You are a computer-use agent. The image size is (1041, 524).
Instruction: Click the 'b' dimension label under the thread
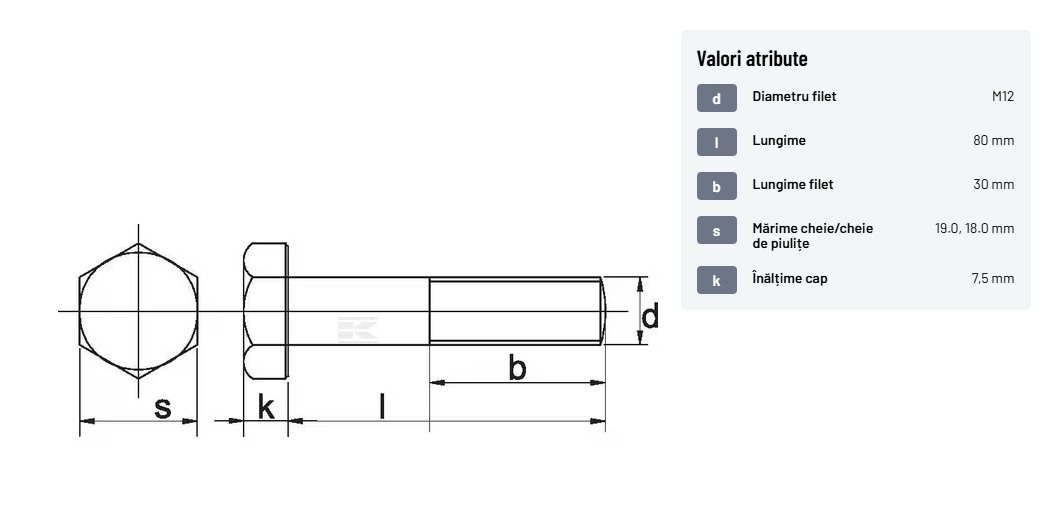tap(516, 368)
